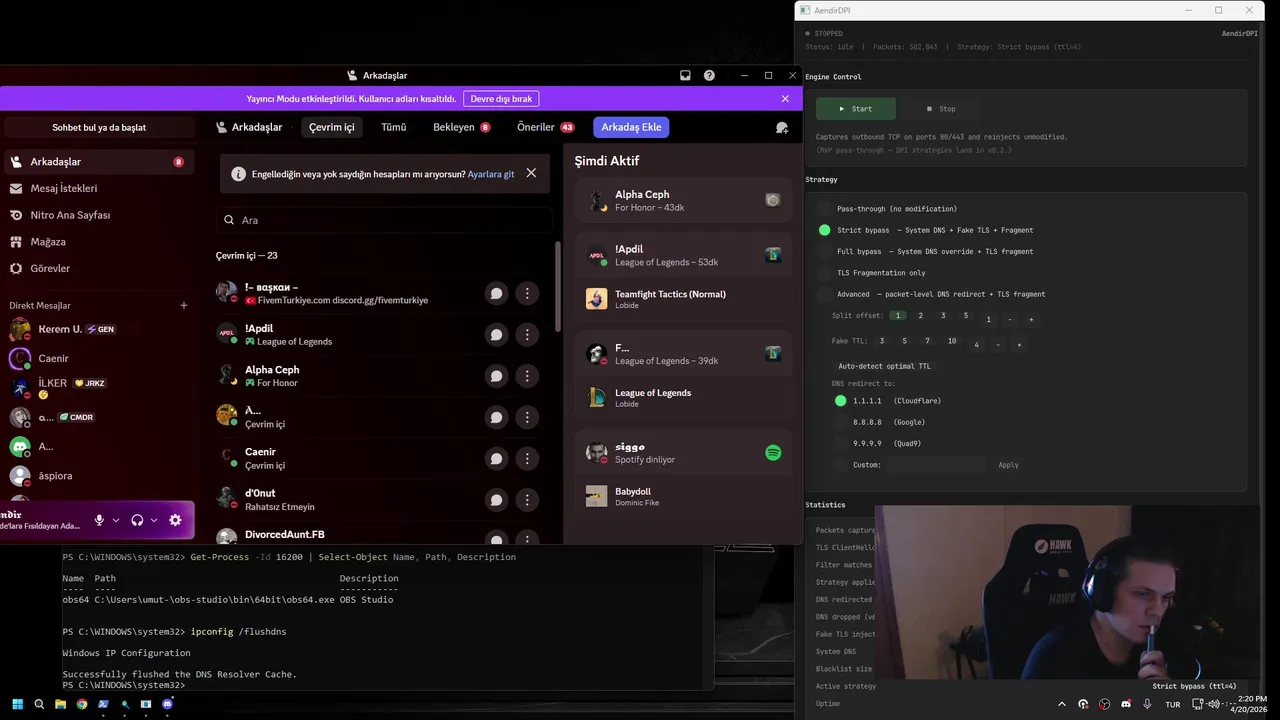1280x720 pixels.
Task: Mute microphone in Discord user panel
Action: (x=99, y=520)
